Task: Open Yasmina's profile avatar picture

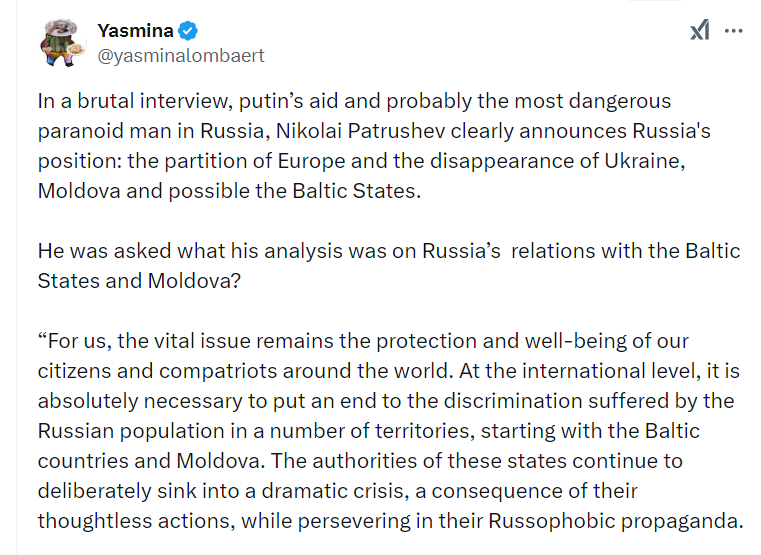Action: pyautogui.click(x=61, y=43)
